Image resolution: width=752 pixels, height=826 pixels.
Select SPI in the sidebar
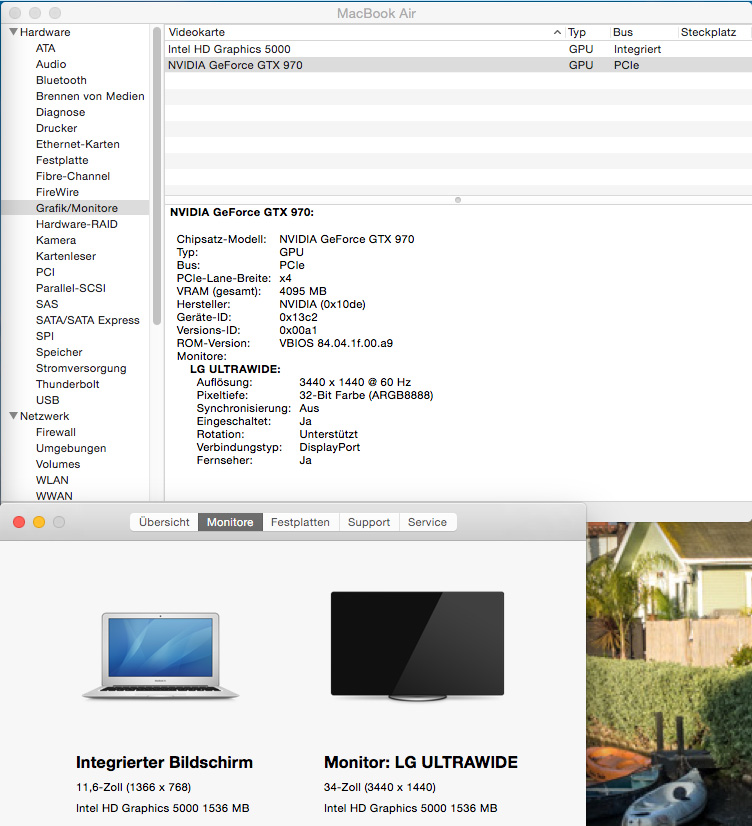[x=45, y=336]
